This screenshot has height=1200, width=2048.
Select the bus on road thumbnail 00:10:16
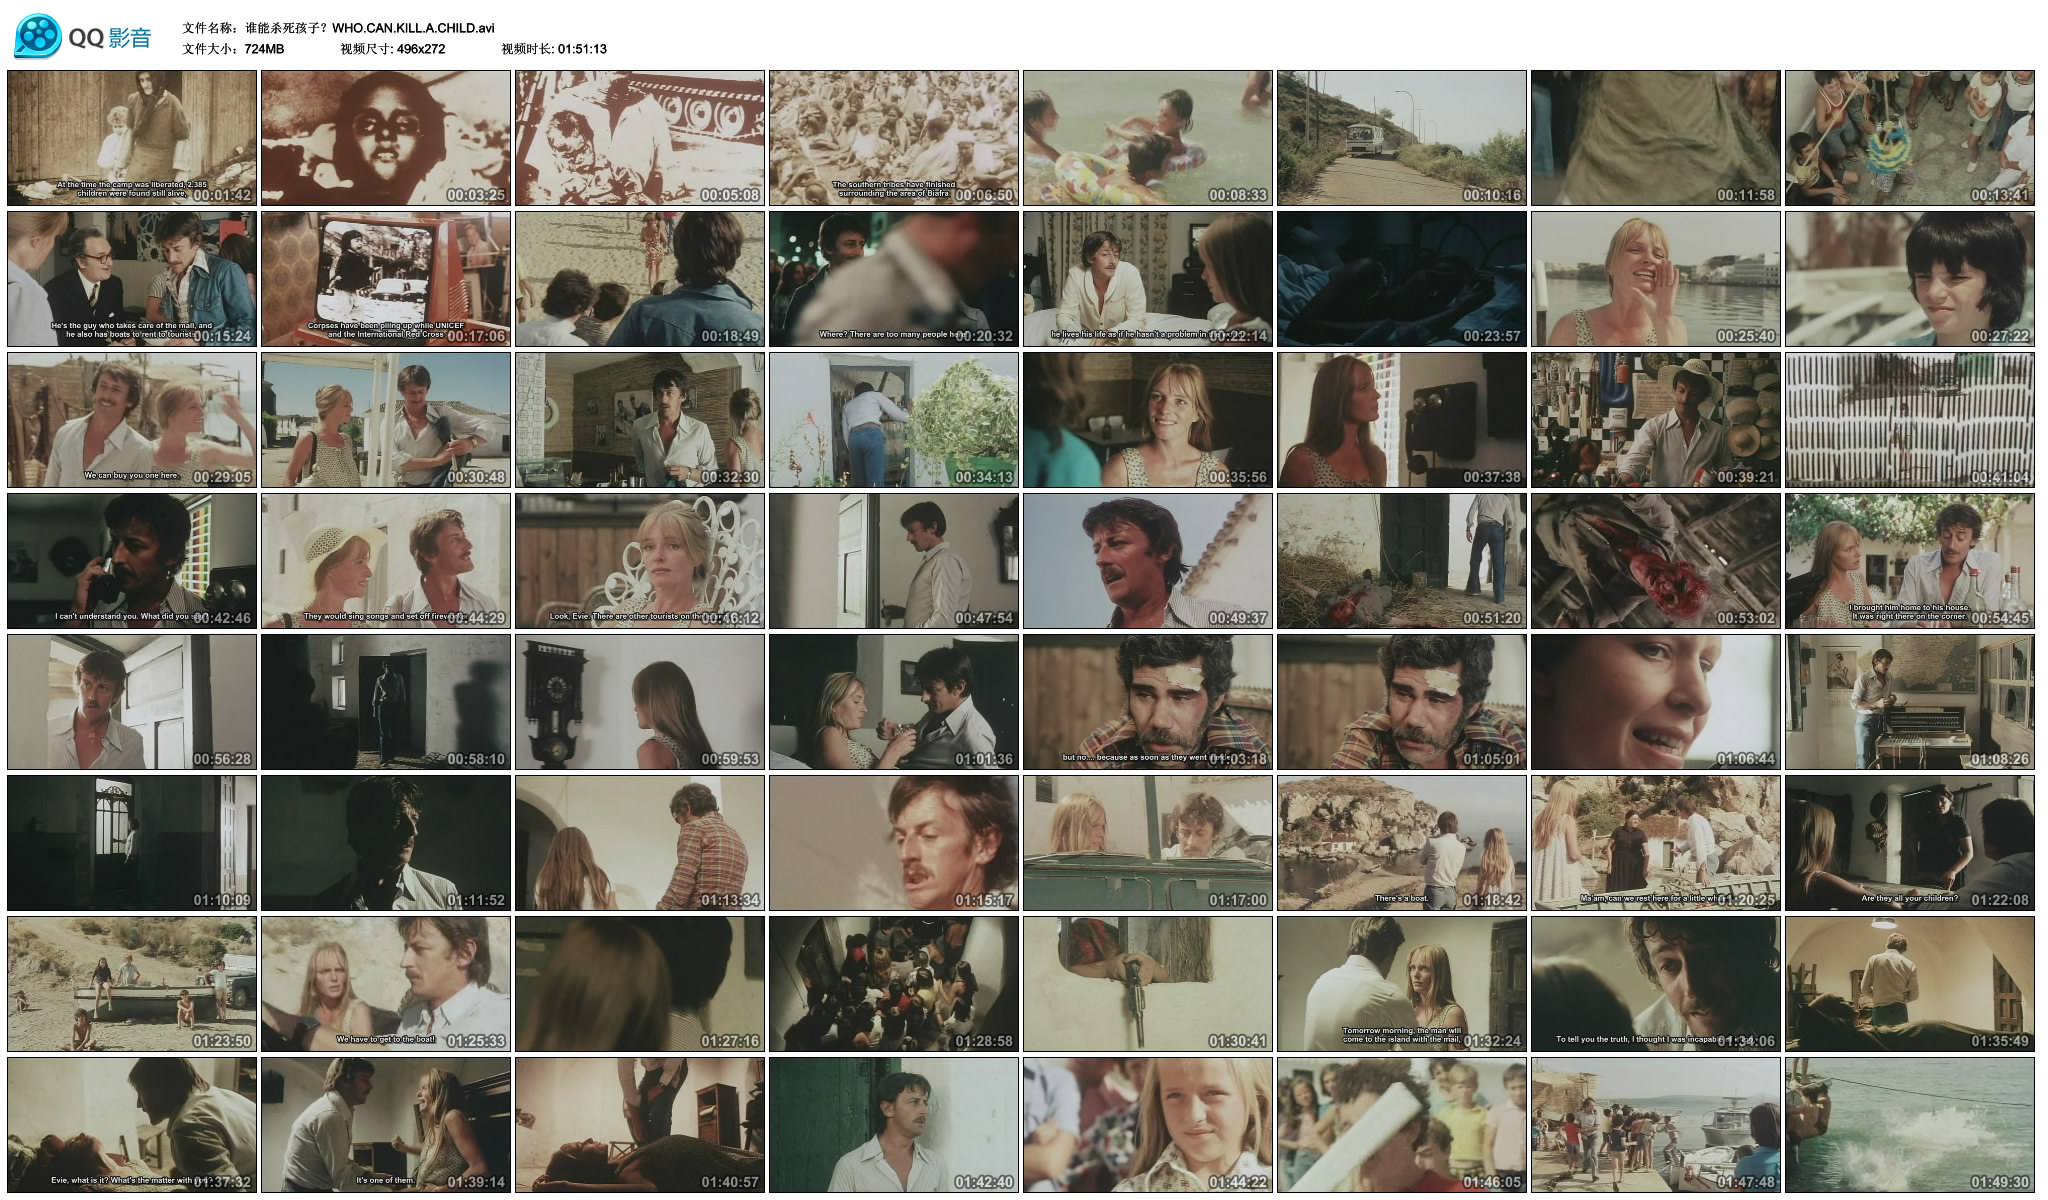click(x=1401, y=138)
